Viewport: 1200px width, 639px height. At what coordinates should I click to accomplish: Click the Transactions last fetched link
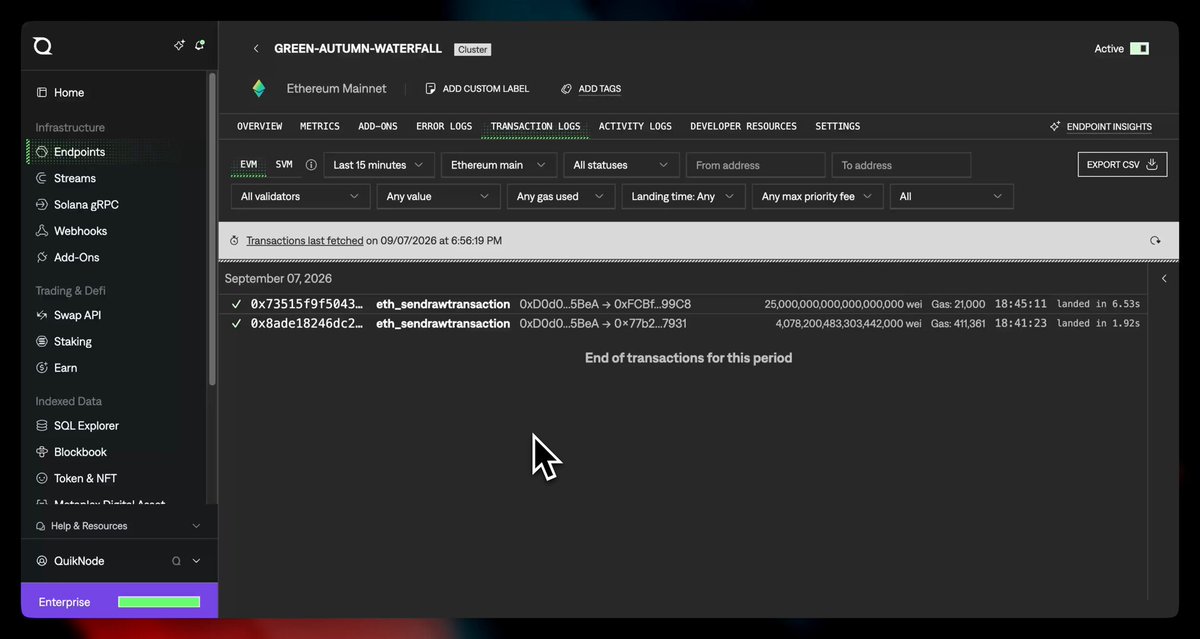tap(305, 241)
